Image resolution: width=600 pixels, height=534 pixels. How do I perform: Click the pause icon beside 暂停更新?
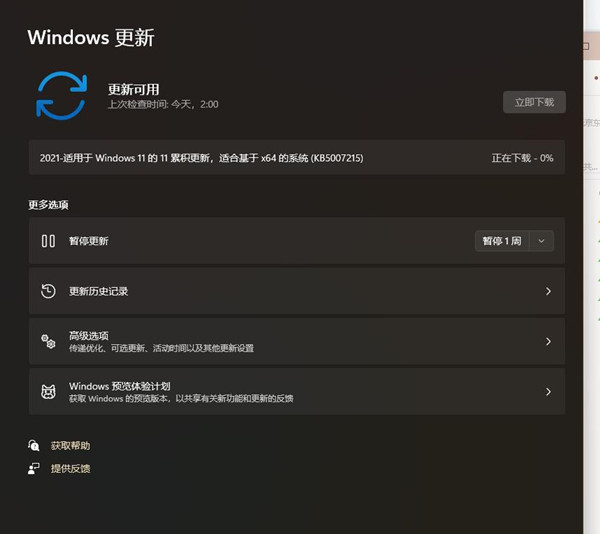48,241
